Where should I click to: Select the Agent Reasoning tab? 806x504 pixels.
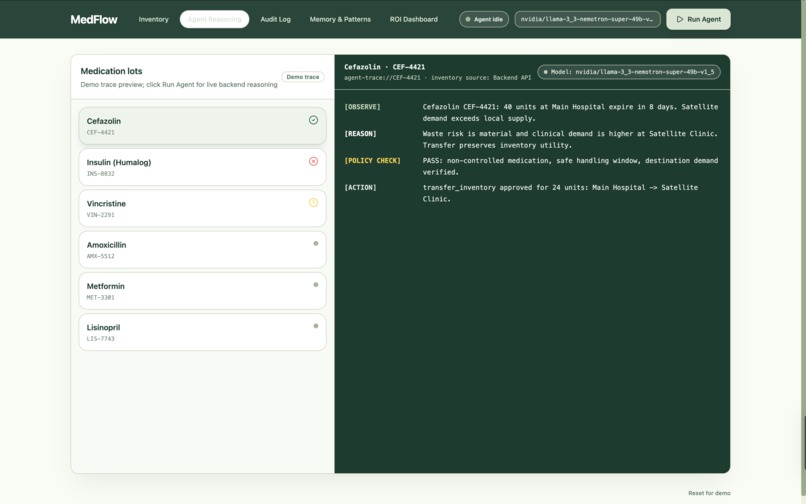tap(214, 20)
